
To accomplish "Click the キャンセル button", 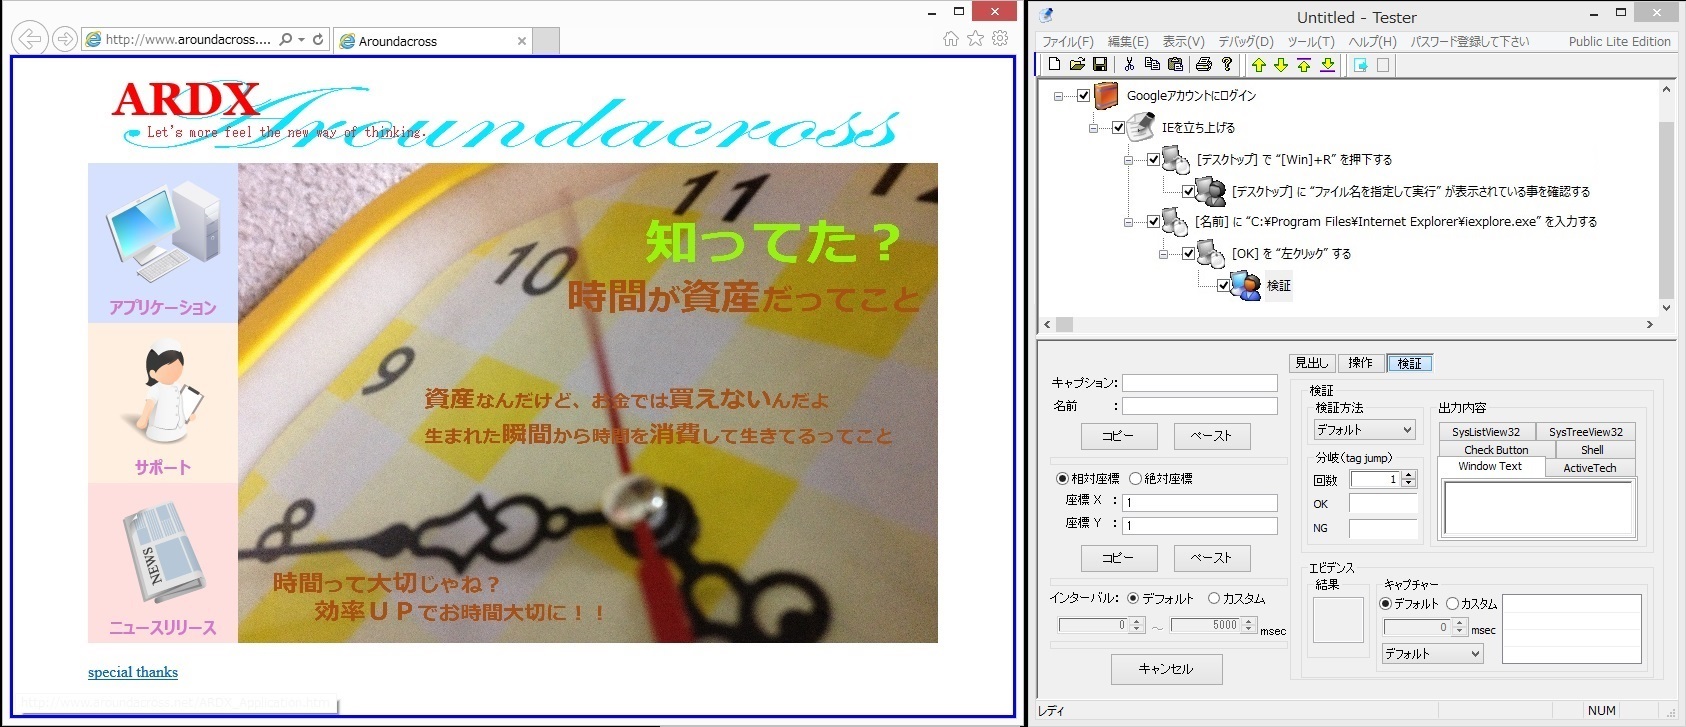I will pos(1166,669).
